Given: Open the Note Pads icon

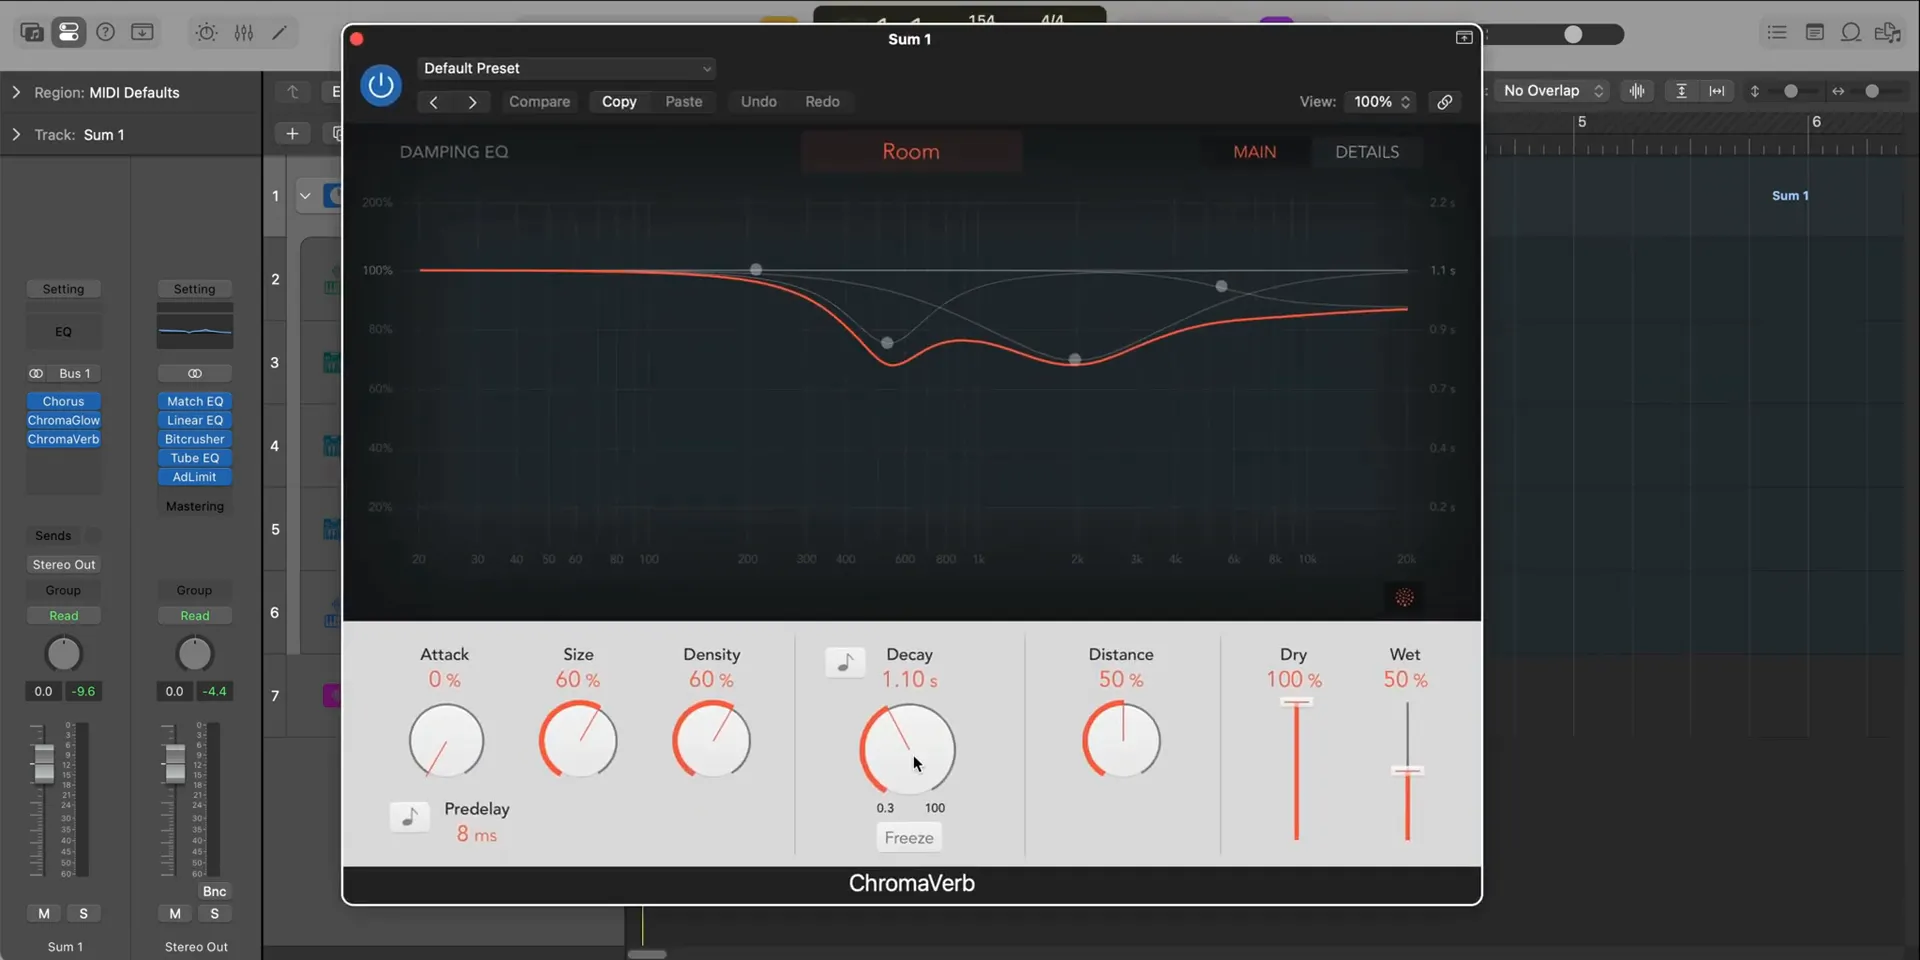Looking at the screenshot, I should pos(1814,32).
